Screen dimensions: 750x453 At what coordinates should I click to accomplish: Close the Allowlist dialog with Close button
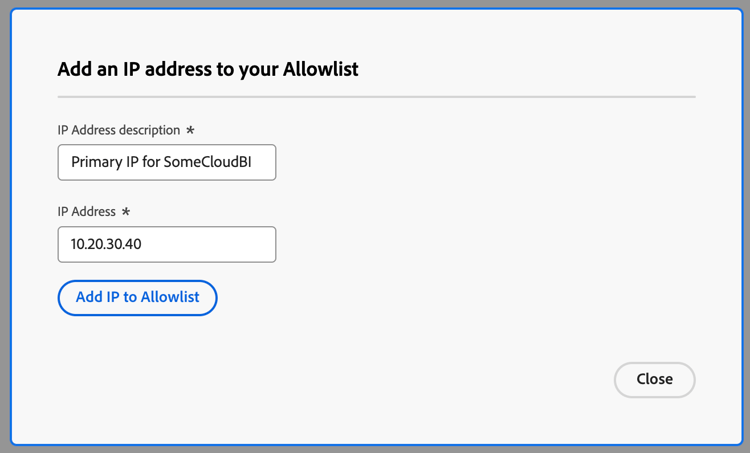[x=654, y=379]
